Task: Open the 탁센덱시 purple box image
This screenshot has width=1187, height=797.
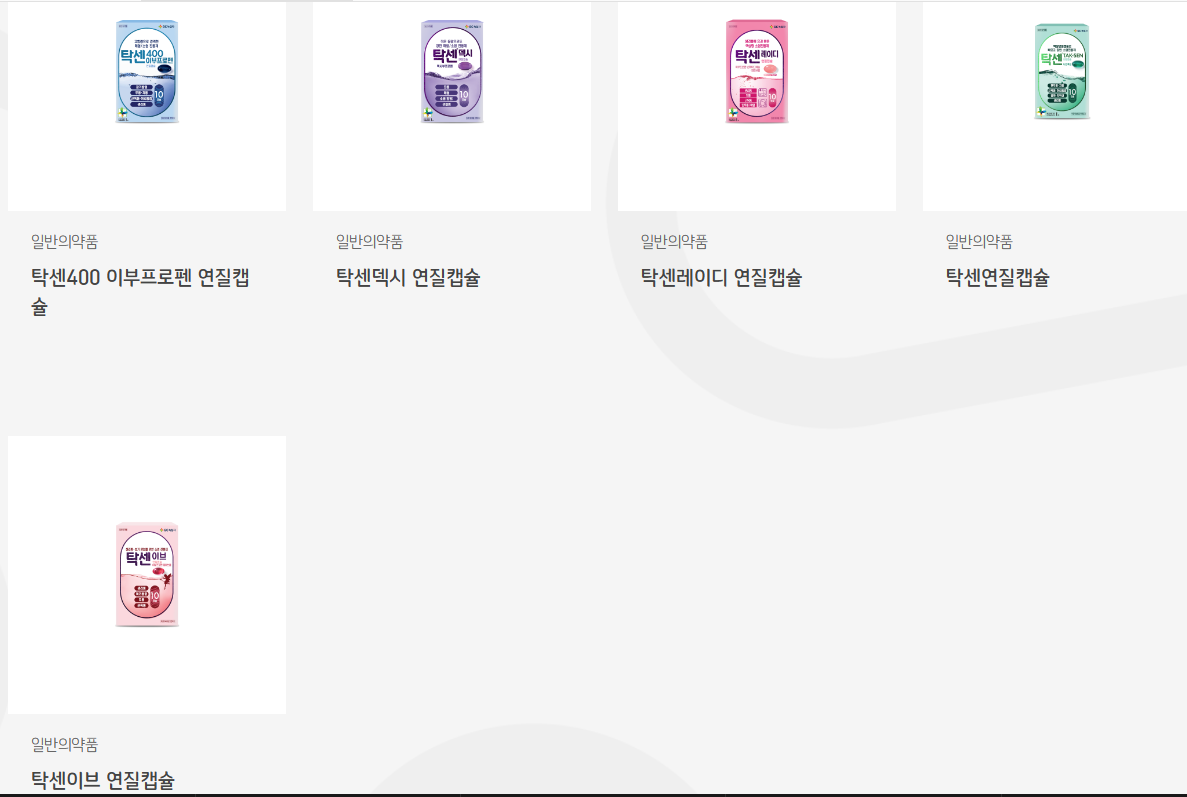Action: [x=452, y=72]
